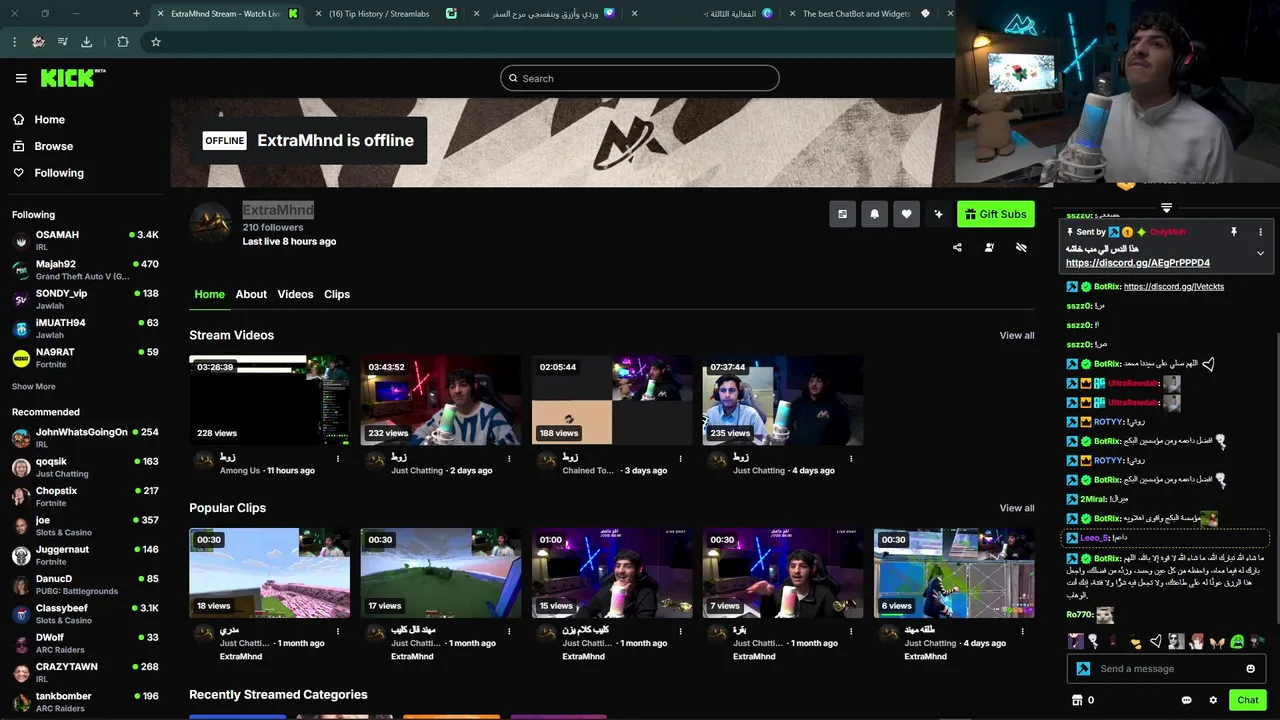The height and width of the screenshot is (720, 1280).
Task: View all Popular Clips
Action: pos(1016,508)
